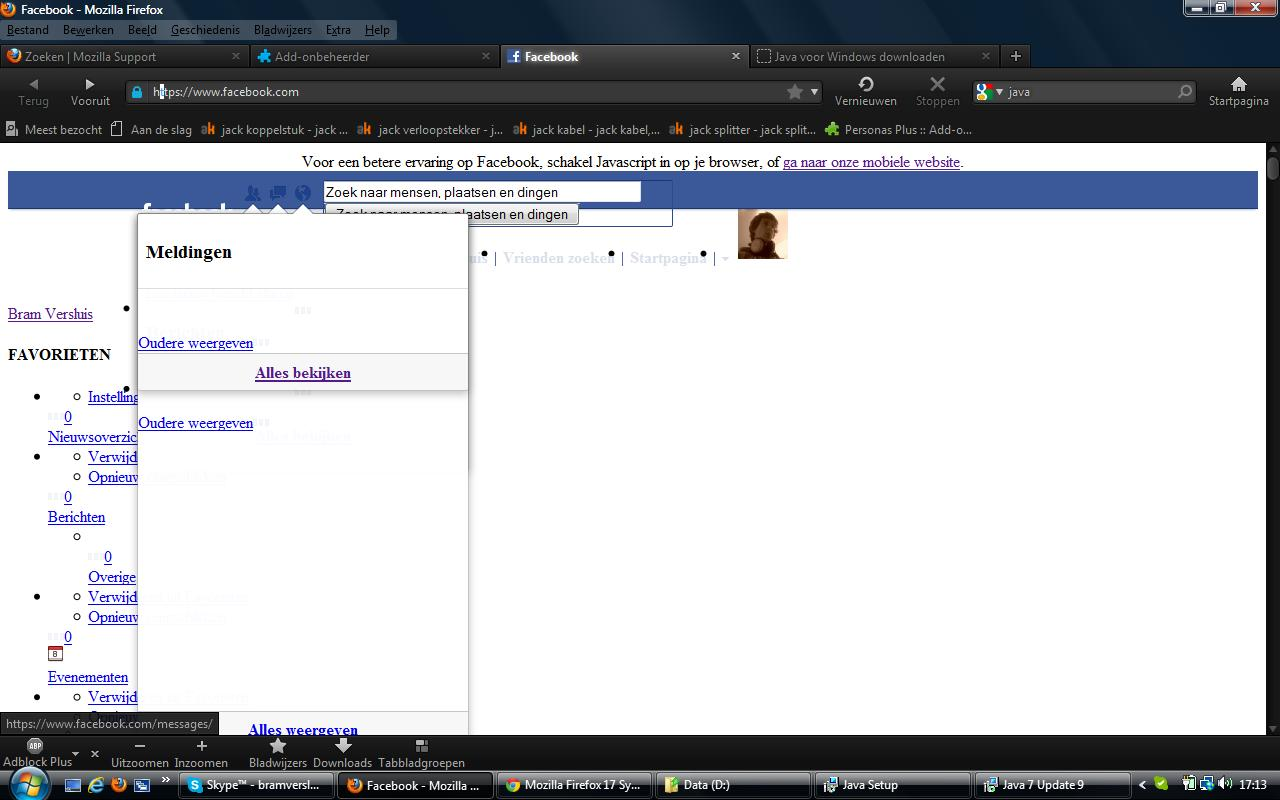Viewport: 1280px width, 800px height.
Task: Bookmark this page with the star icon
Action: pyautogui.click(x=795, y=92)
